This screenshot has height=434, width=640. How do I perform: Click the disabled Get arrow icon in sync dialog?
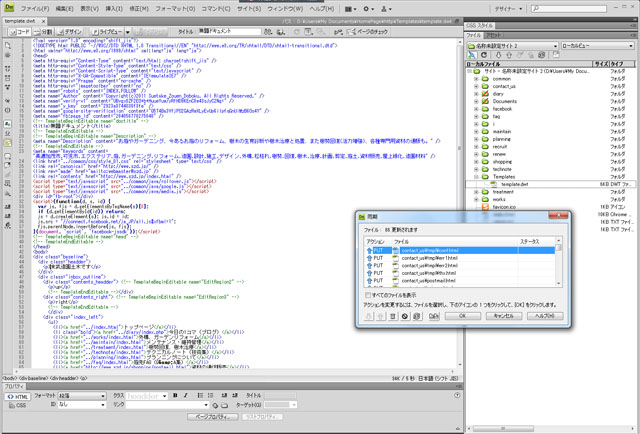369,316
